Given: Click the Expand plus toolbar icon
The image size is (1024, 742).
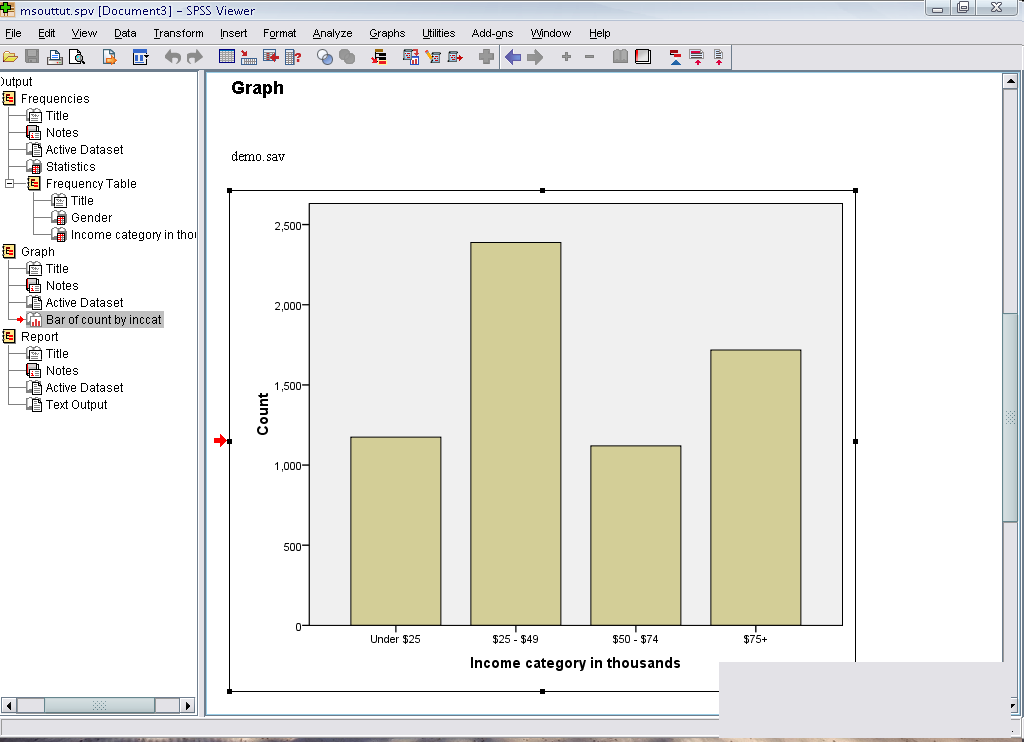Looking at the screenshot, I should (566, 57).
